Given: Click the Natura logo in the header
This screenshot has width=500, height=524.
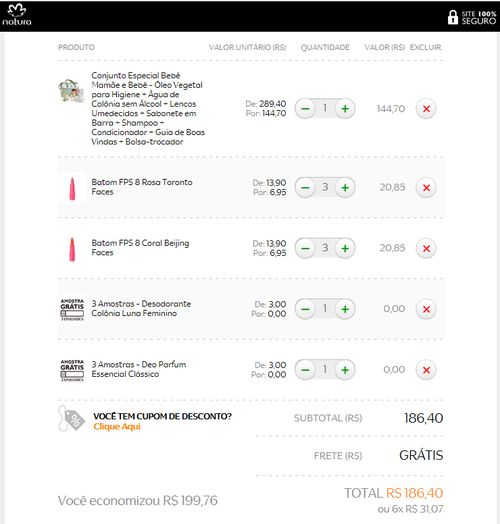Looking at the screenshot, I should pos(17,15).
